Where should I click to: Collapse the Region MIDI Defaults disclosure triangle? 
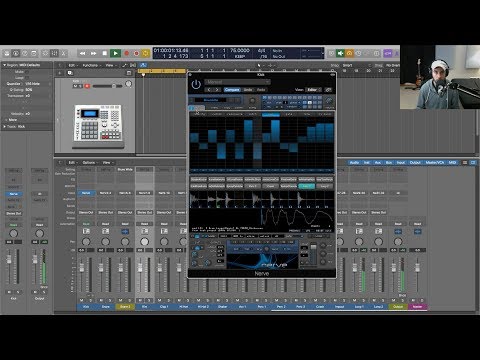pyautogui.click(x=4, y=65)
